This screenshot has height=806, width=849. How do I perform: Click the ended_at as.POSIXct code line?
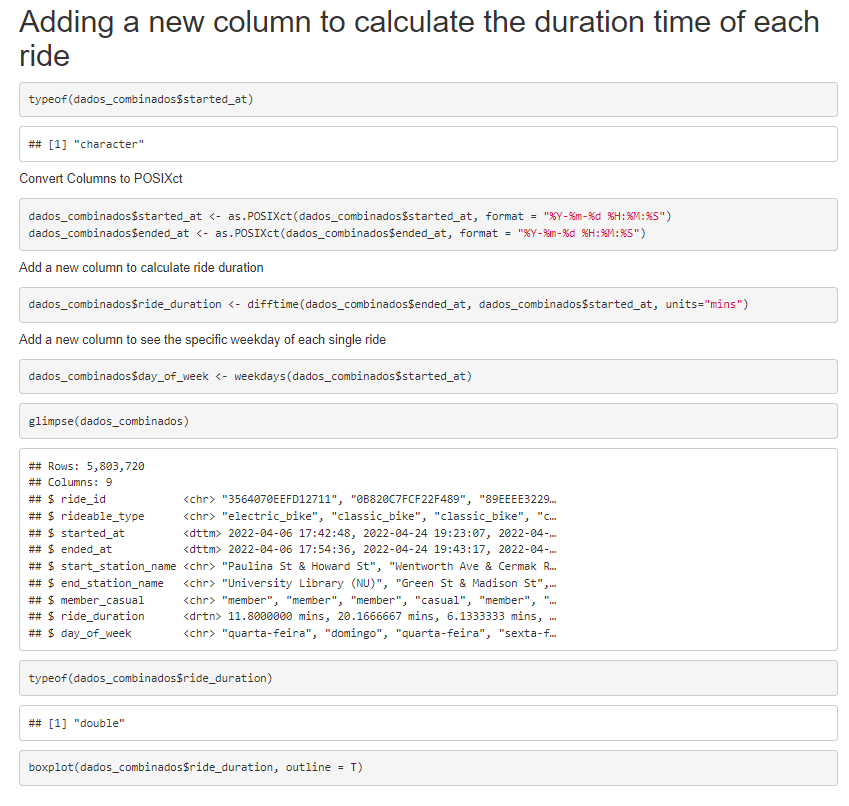click(x=337, y=233)
